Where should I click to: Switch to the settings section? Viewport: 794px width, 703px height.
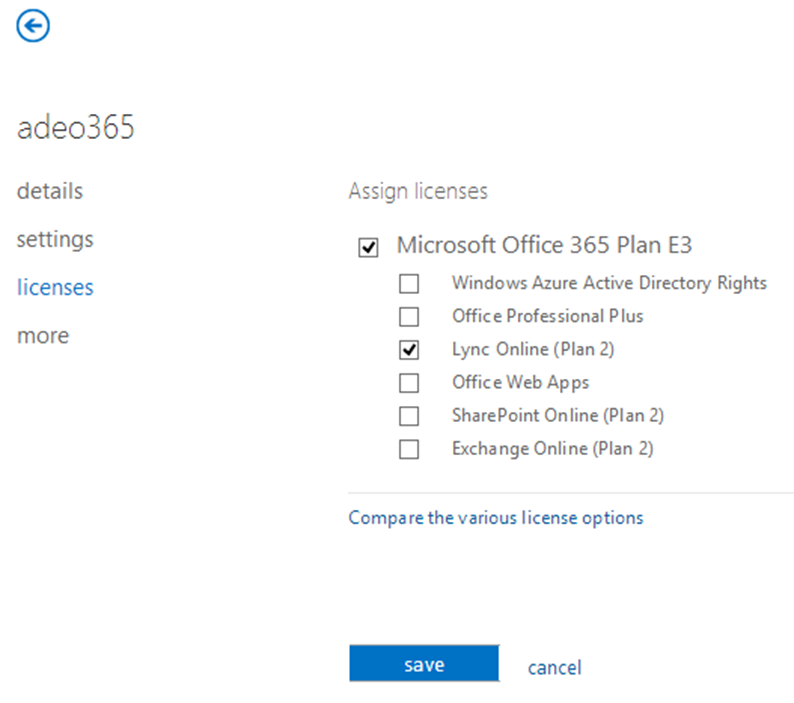(x=55, y=240)
